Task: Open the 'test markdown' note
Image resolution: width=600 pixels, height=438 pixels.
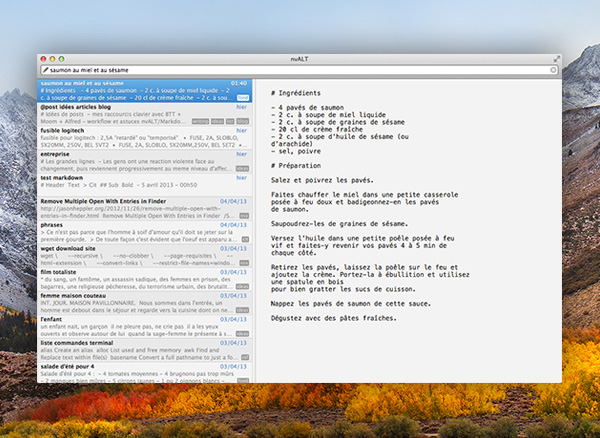Action: point(145,185)
